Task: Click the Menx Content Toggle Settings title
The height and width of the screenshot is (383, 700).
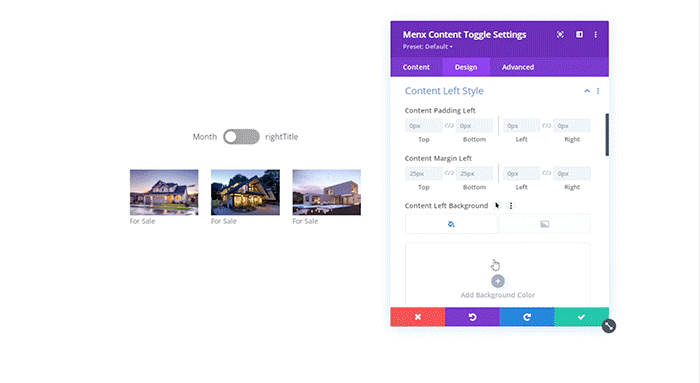Action: coord(464,35)
